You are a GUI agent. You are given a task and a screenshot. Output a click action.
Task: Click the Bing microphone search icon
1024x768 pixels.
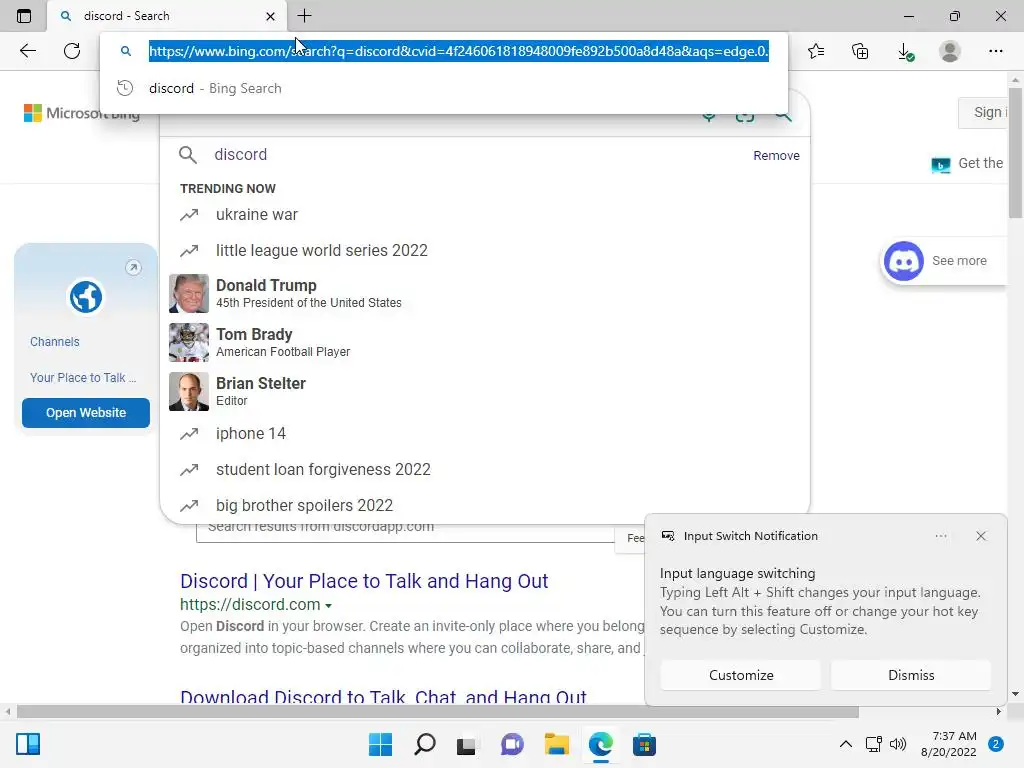pyautogui.click(x=708, y=117)
